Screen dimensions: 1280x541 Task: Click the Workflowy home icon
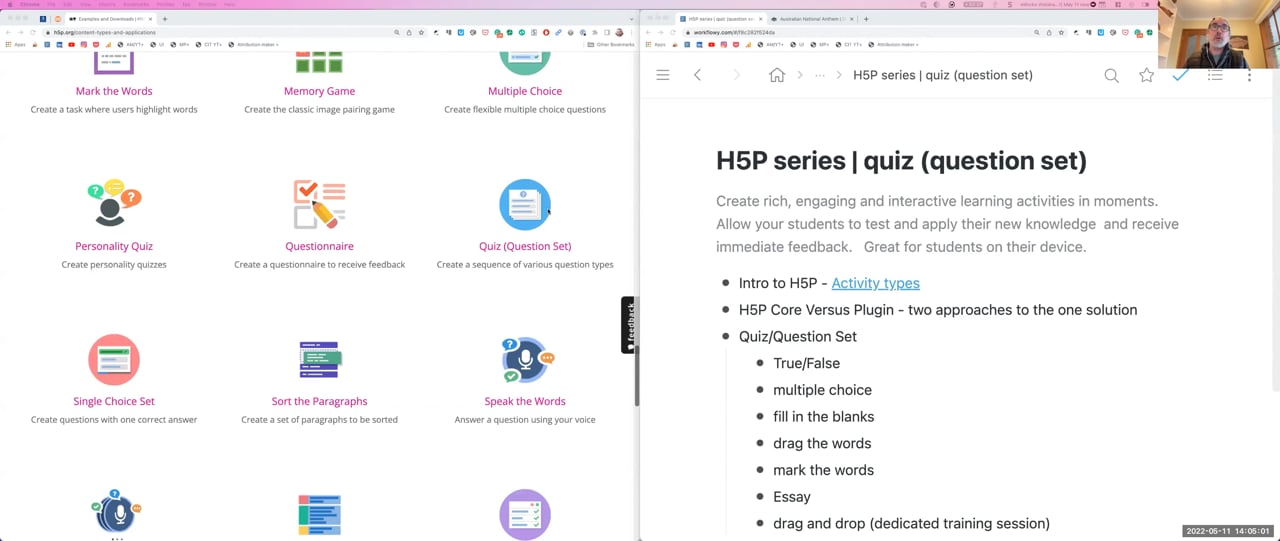pyautogui.click(x=777, y=75)
